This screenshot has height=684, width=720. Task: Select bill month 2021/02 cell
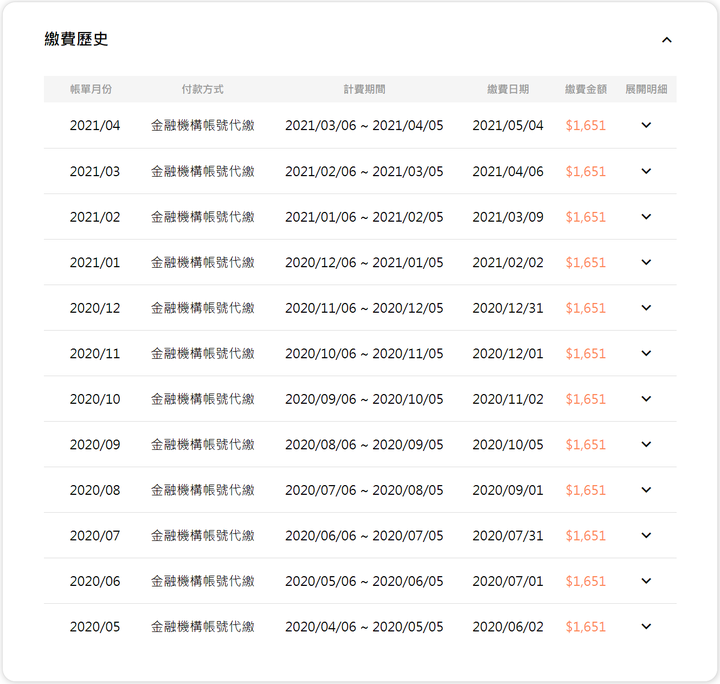click(95, 217)
